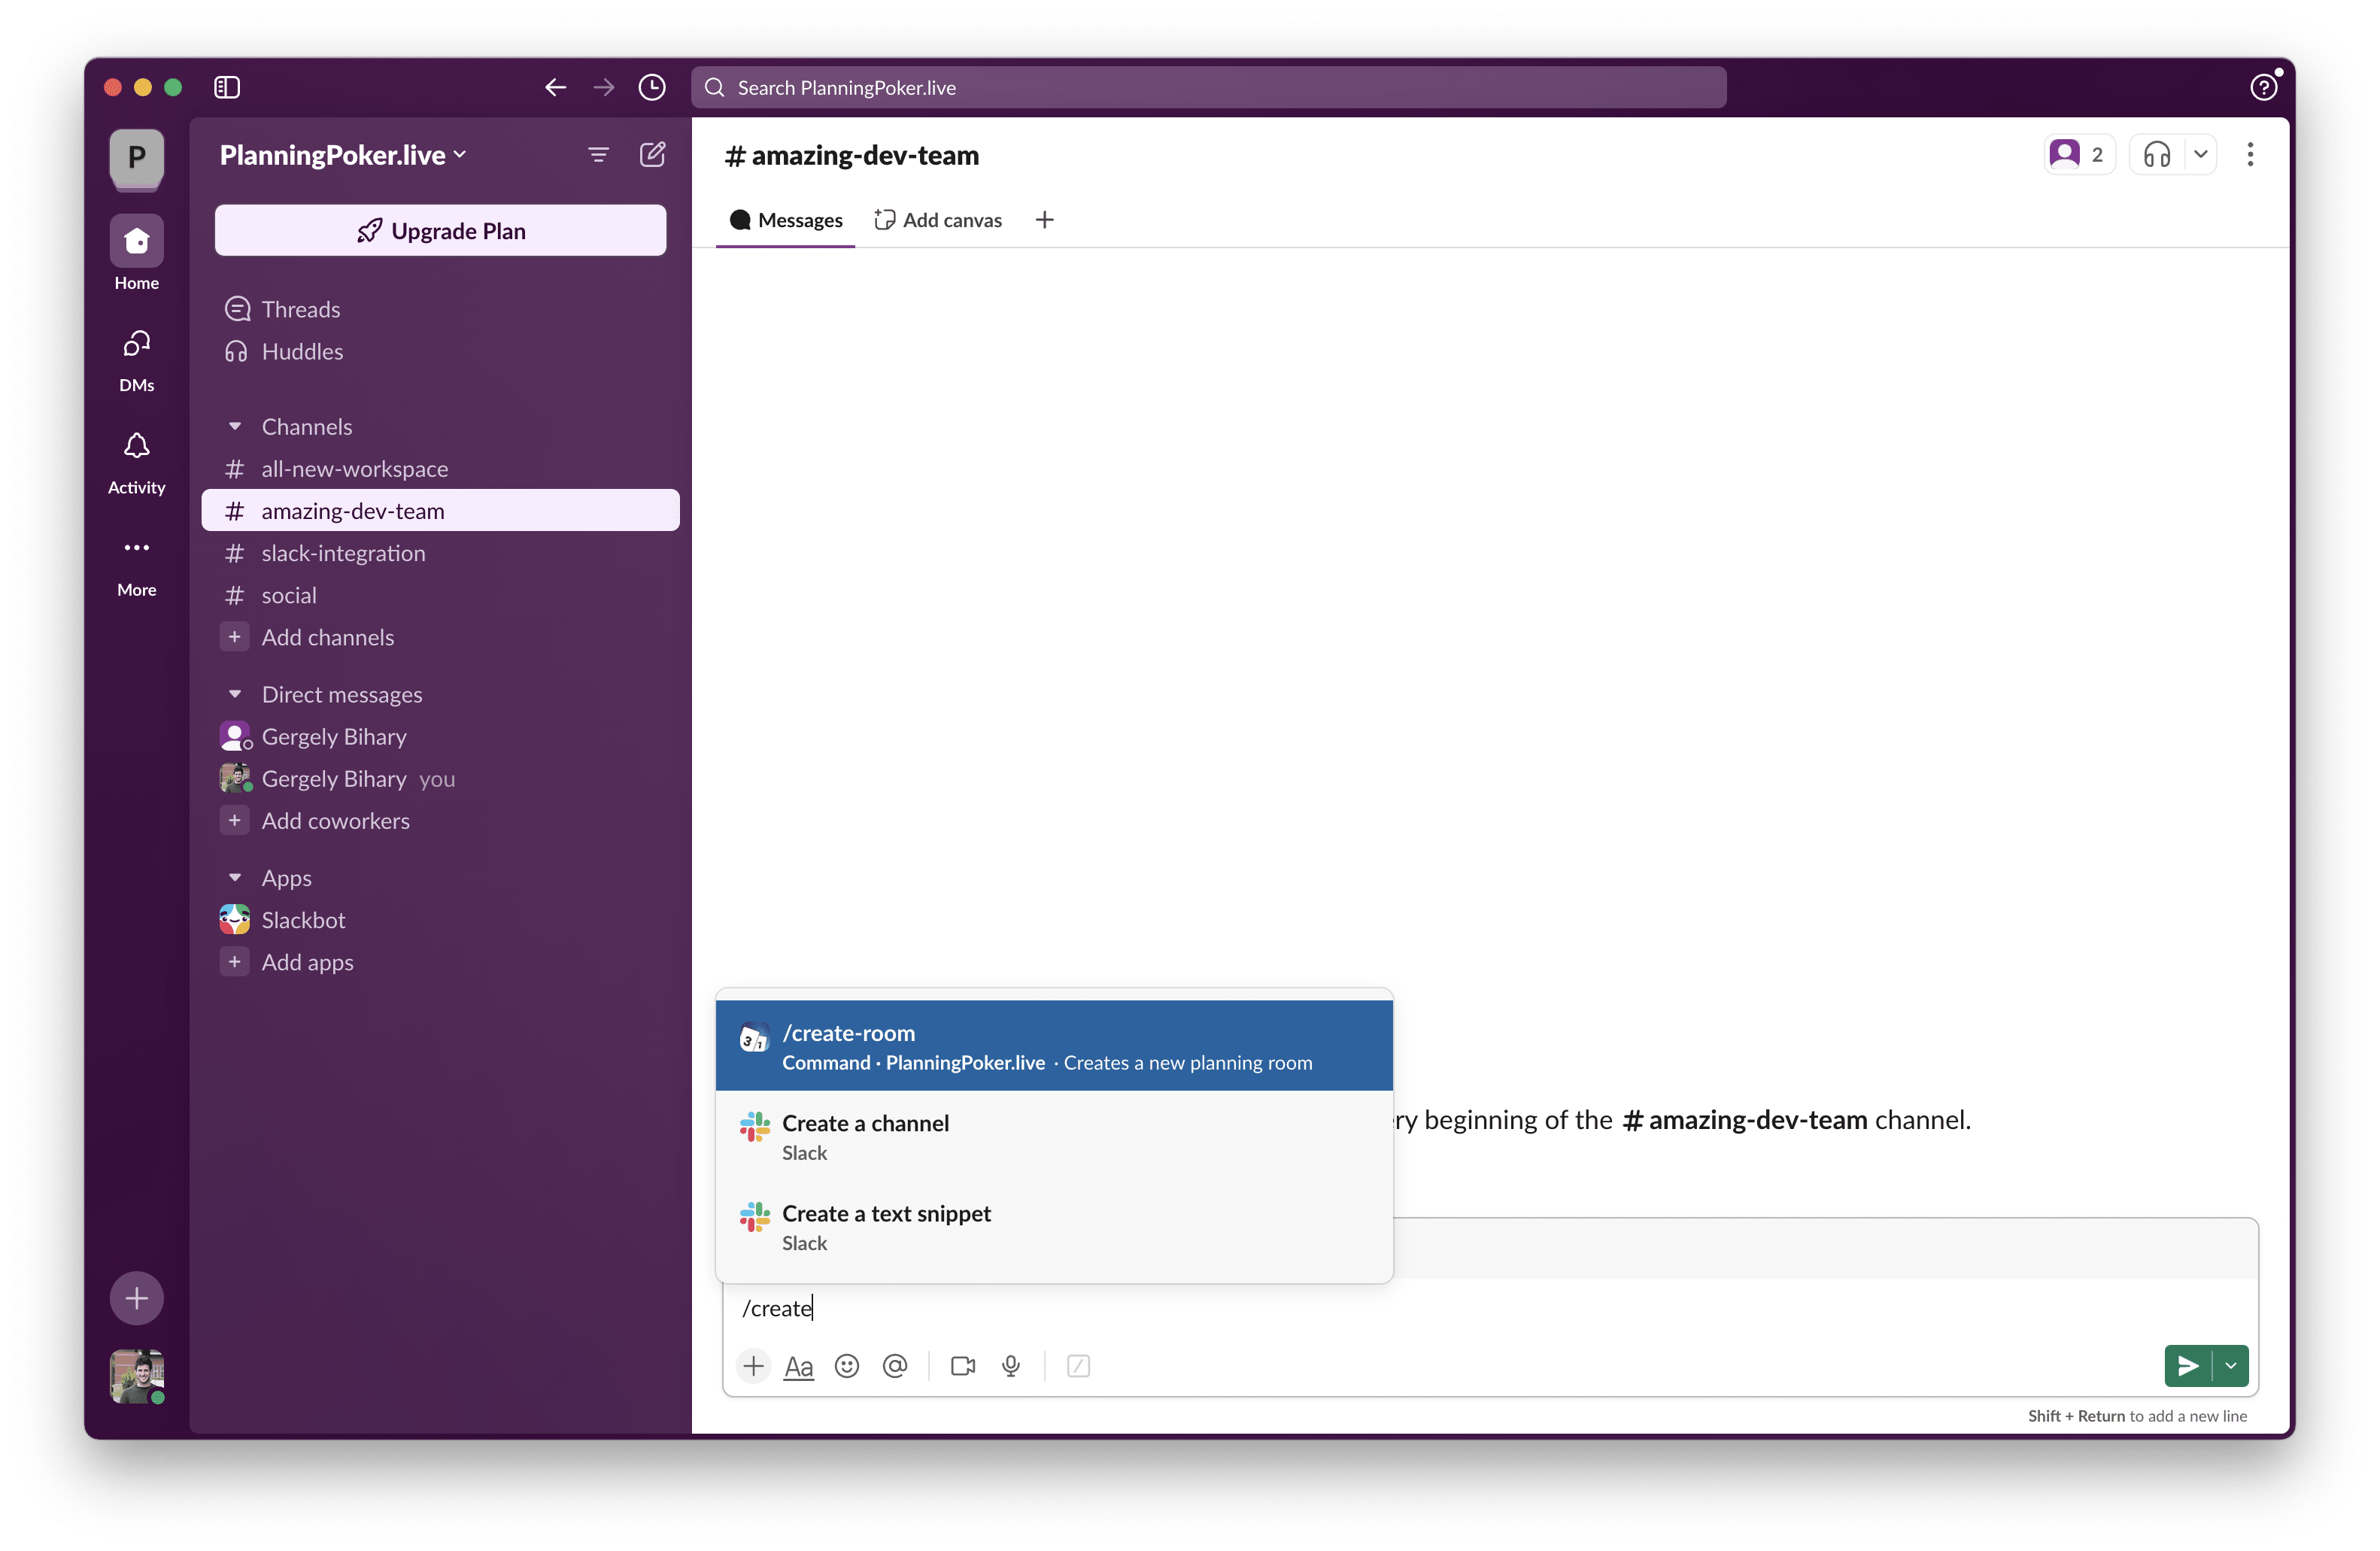Open DM with Gergely Bihary (not you)
This screenshot has width=2380, height=1551.
(441, 736)
